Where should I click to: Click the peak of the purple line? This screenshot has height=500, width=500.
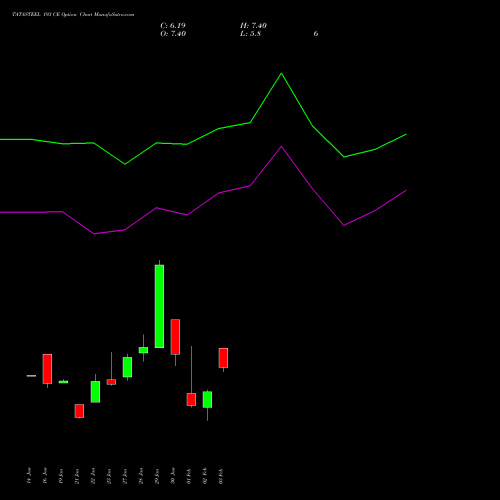coord(281,147)
